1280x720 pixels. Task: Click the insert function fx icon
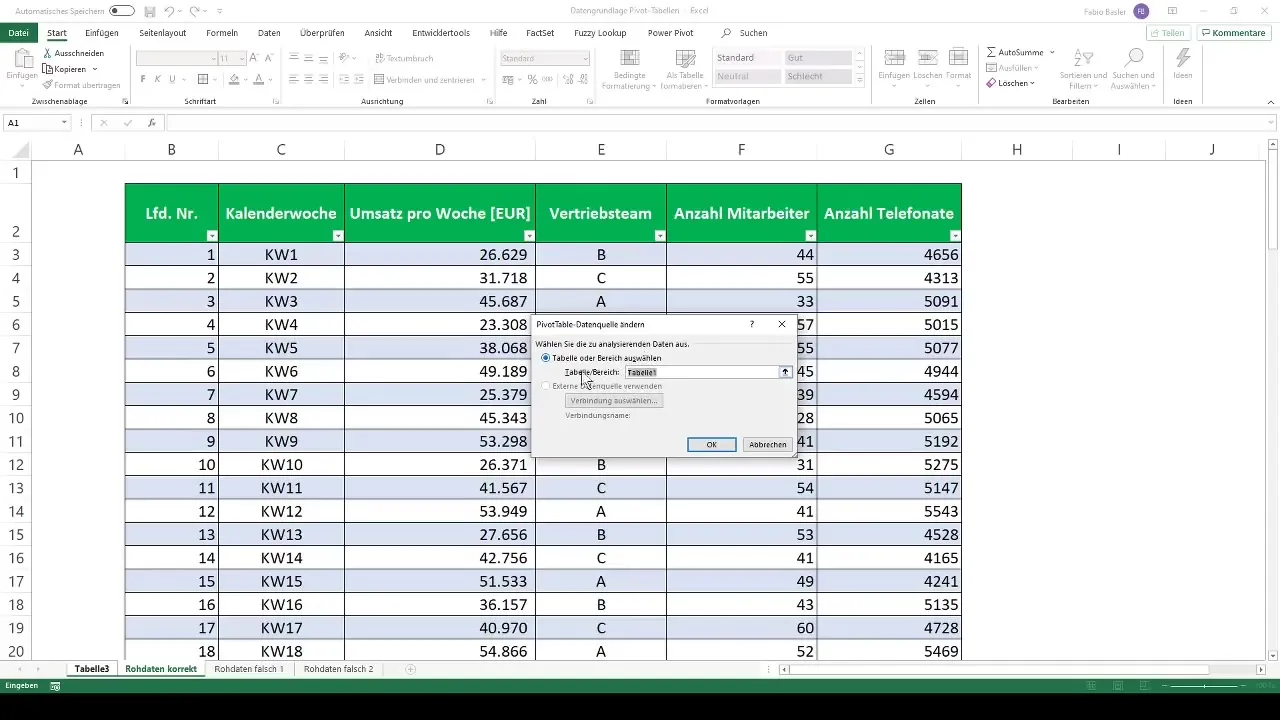pyautogui.click(x=152, y=123)
